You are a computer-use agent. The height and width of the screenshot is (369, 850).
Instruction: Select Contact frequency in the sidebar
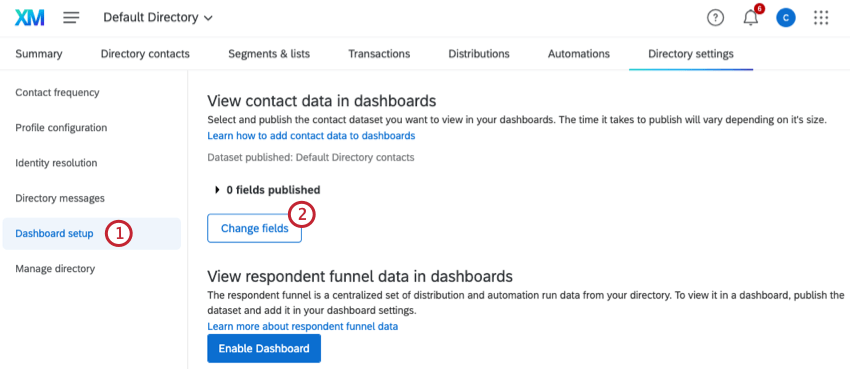tap(57, 93)
